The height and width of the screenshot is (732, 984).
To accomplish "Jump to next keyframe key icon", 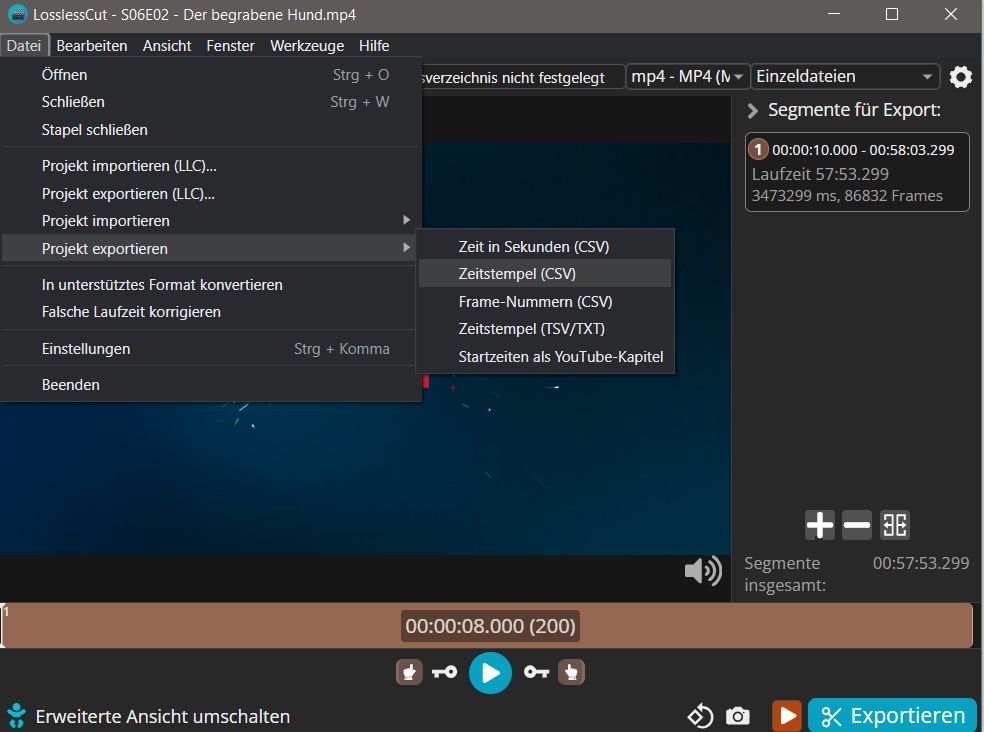I will pos(537,672).
